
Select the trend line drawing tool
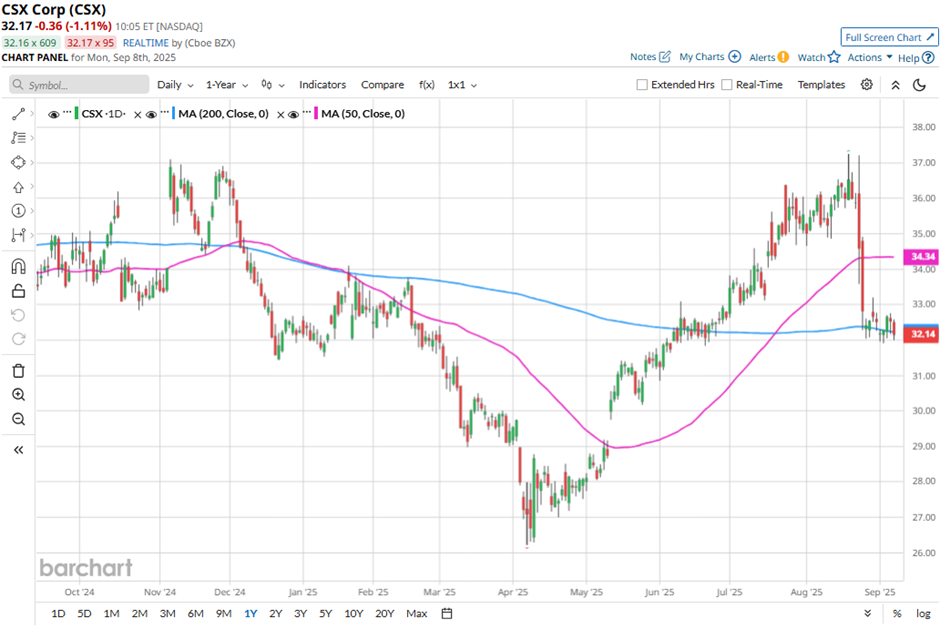point(18,114)
